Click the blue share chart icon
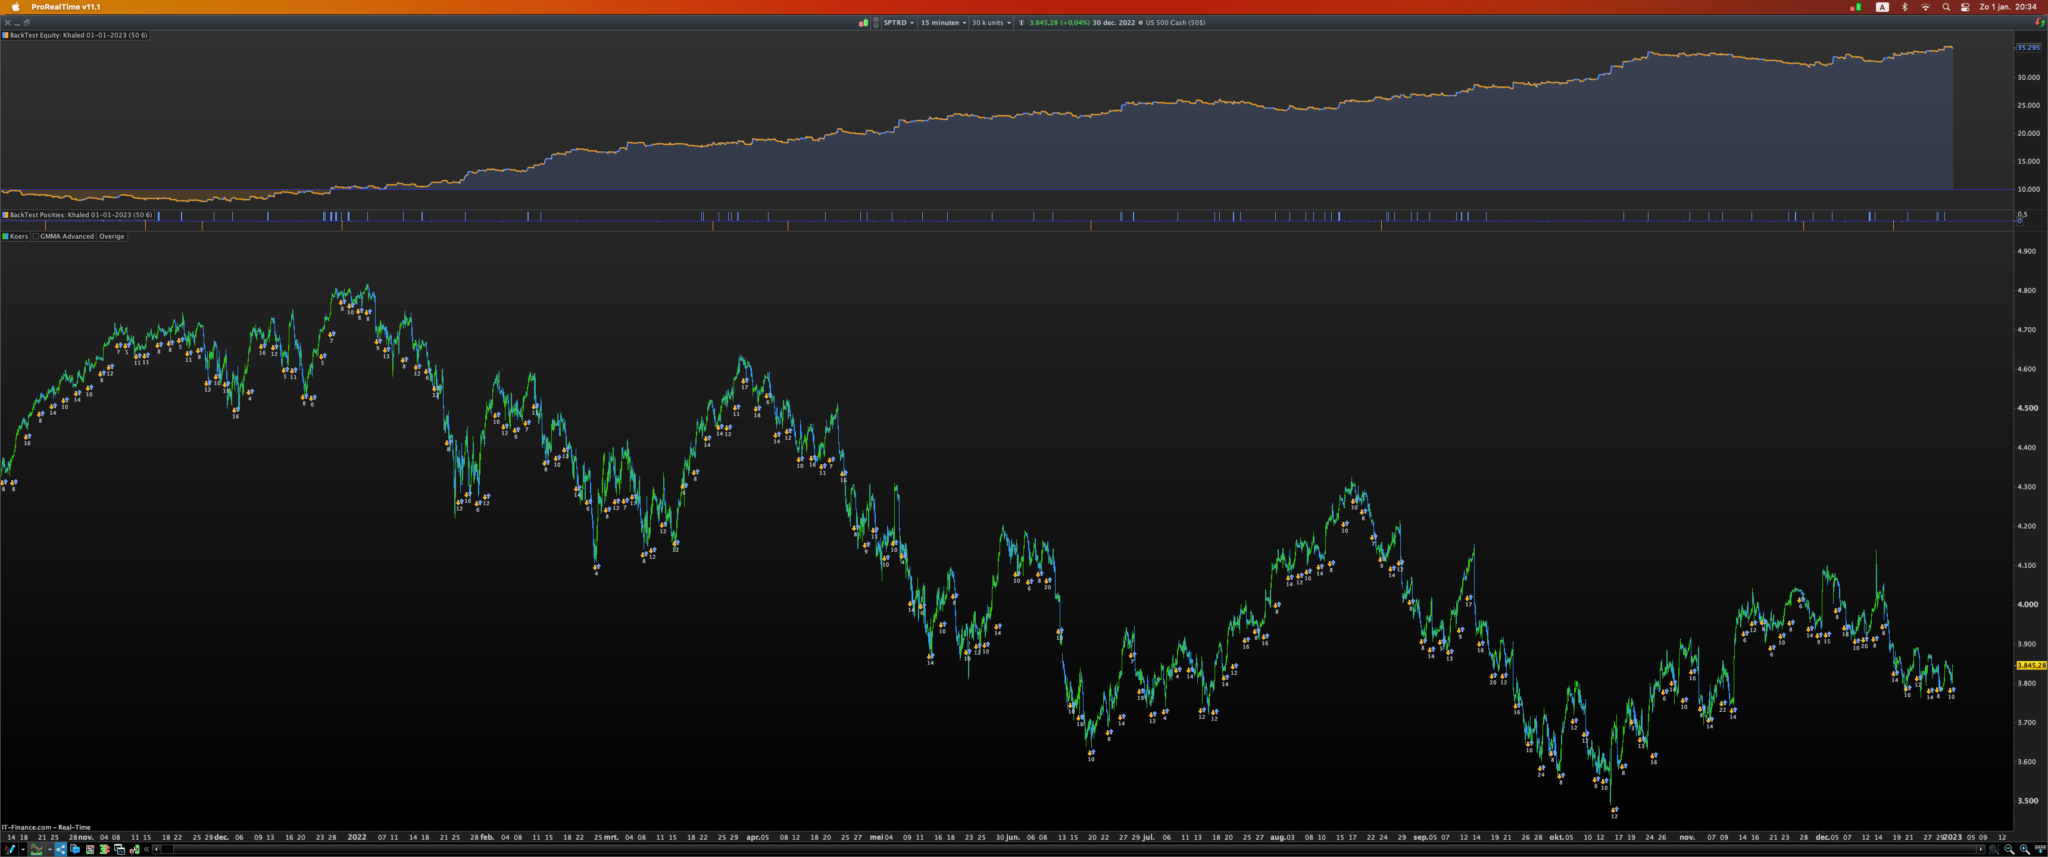Screen dimensions: 2048x857 point(60,849)
